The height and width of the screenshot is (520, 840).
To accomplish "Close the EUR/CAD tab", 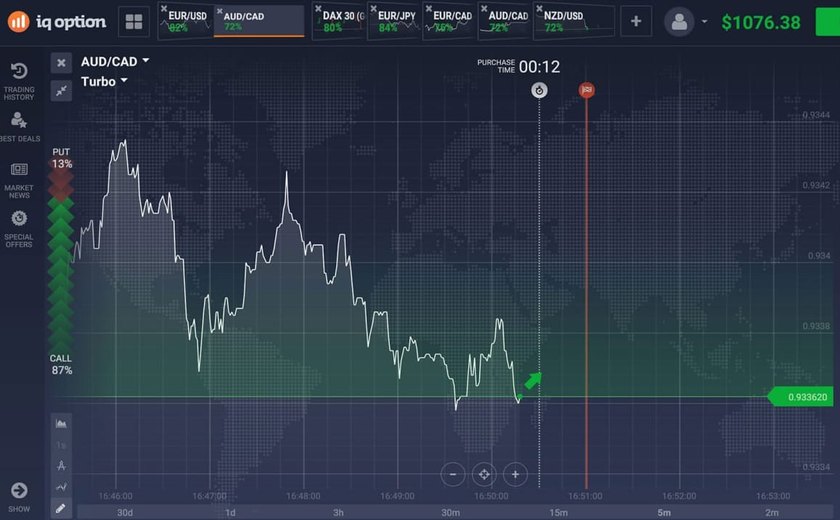I will [x=429, y=9].
